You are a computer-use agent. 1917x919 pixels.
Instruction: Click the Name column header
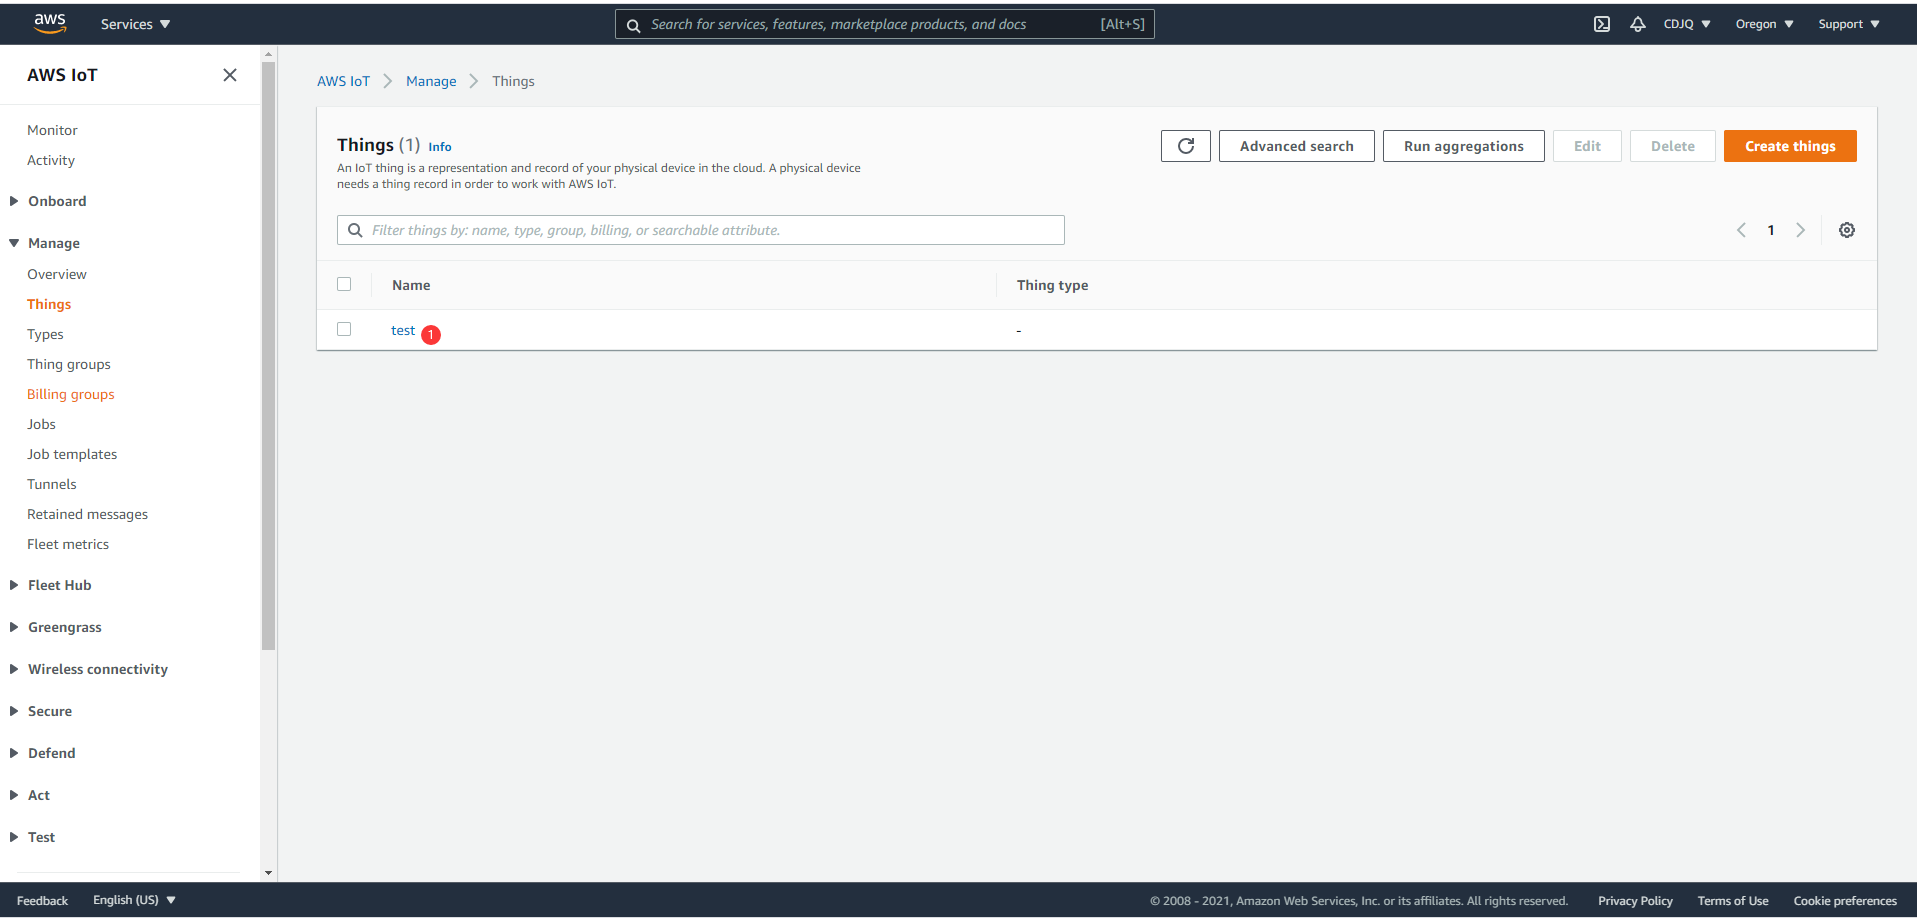[x=411, y=285]
